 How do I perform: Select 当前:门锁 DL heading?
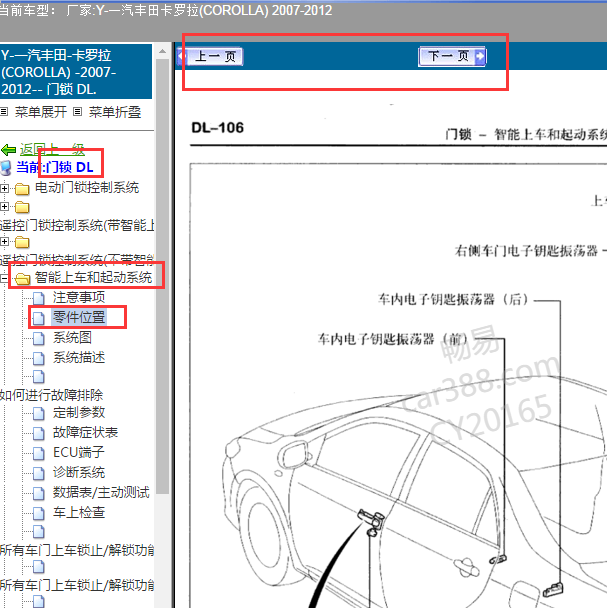tap(55, 167)
